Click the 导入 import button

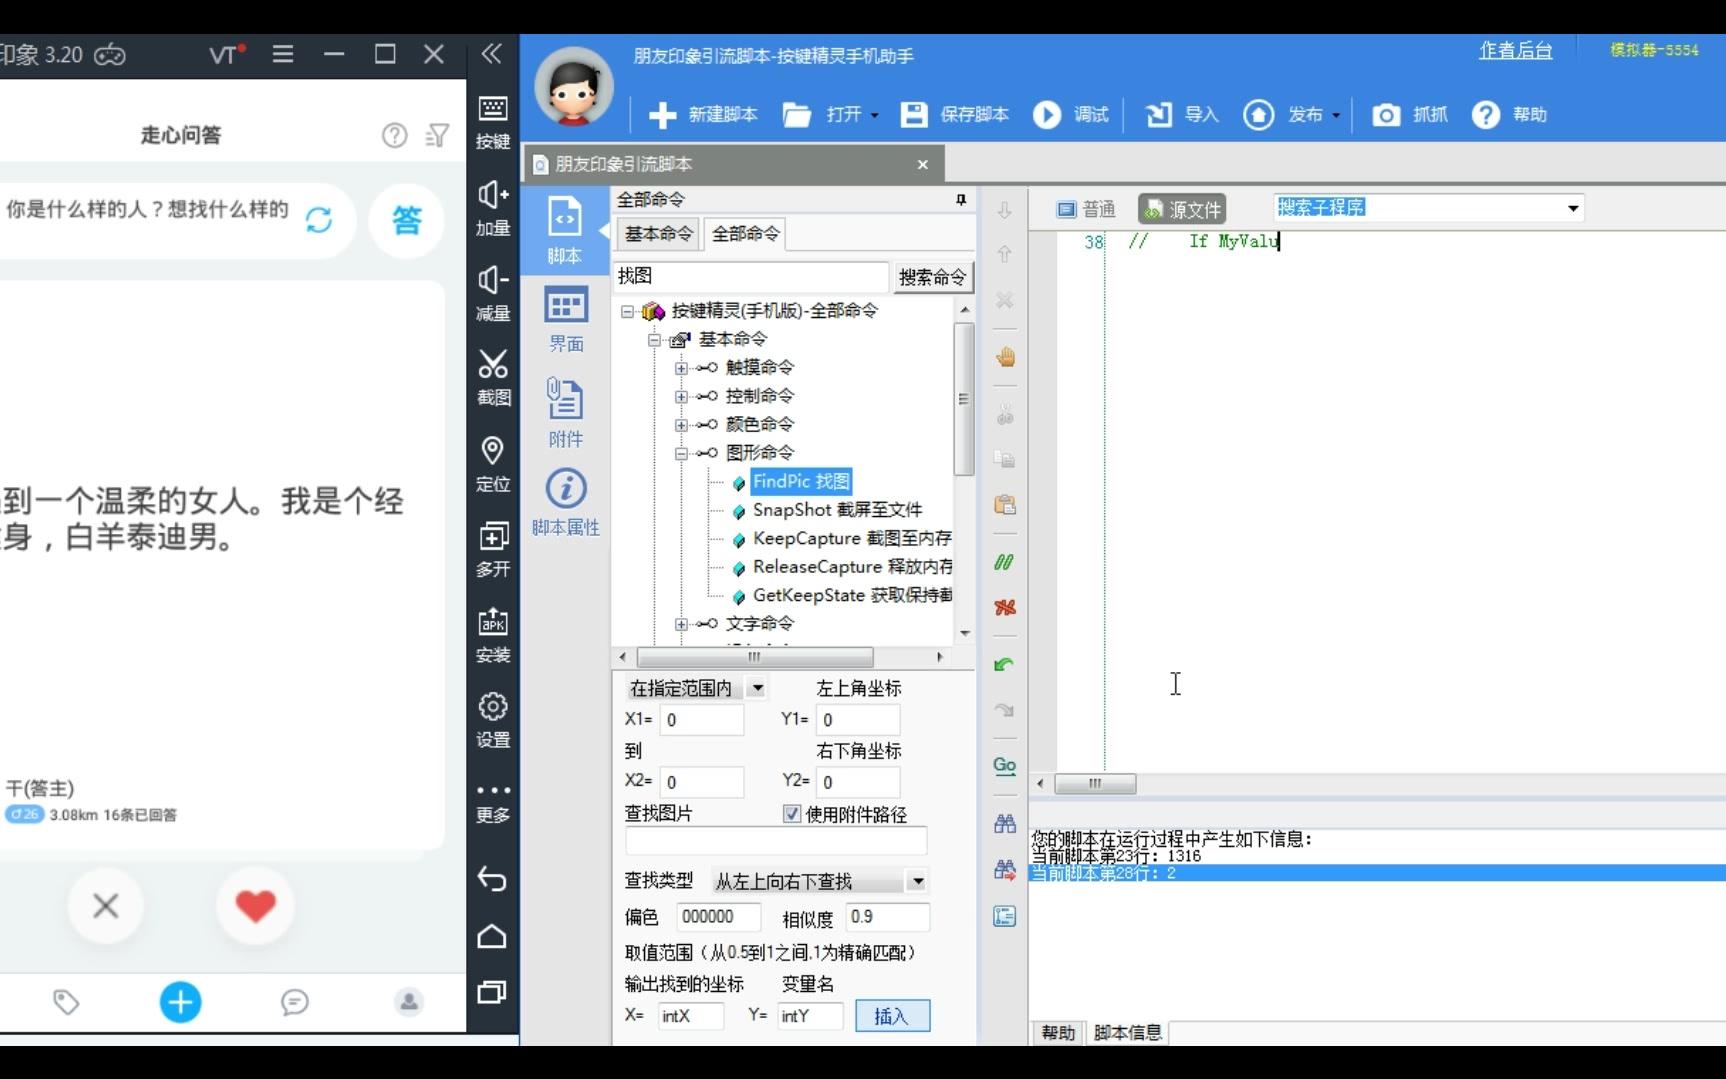[x=1182, y=115]
